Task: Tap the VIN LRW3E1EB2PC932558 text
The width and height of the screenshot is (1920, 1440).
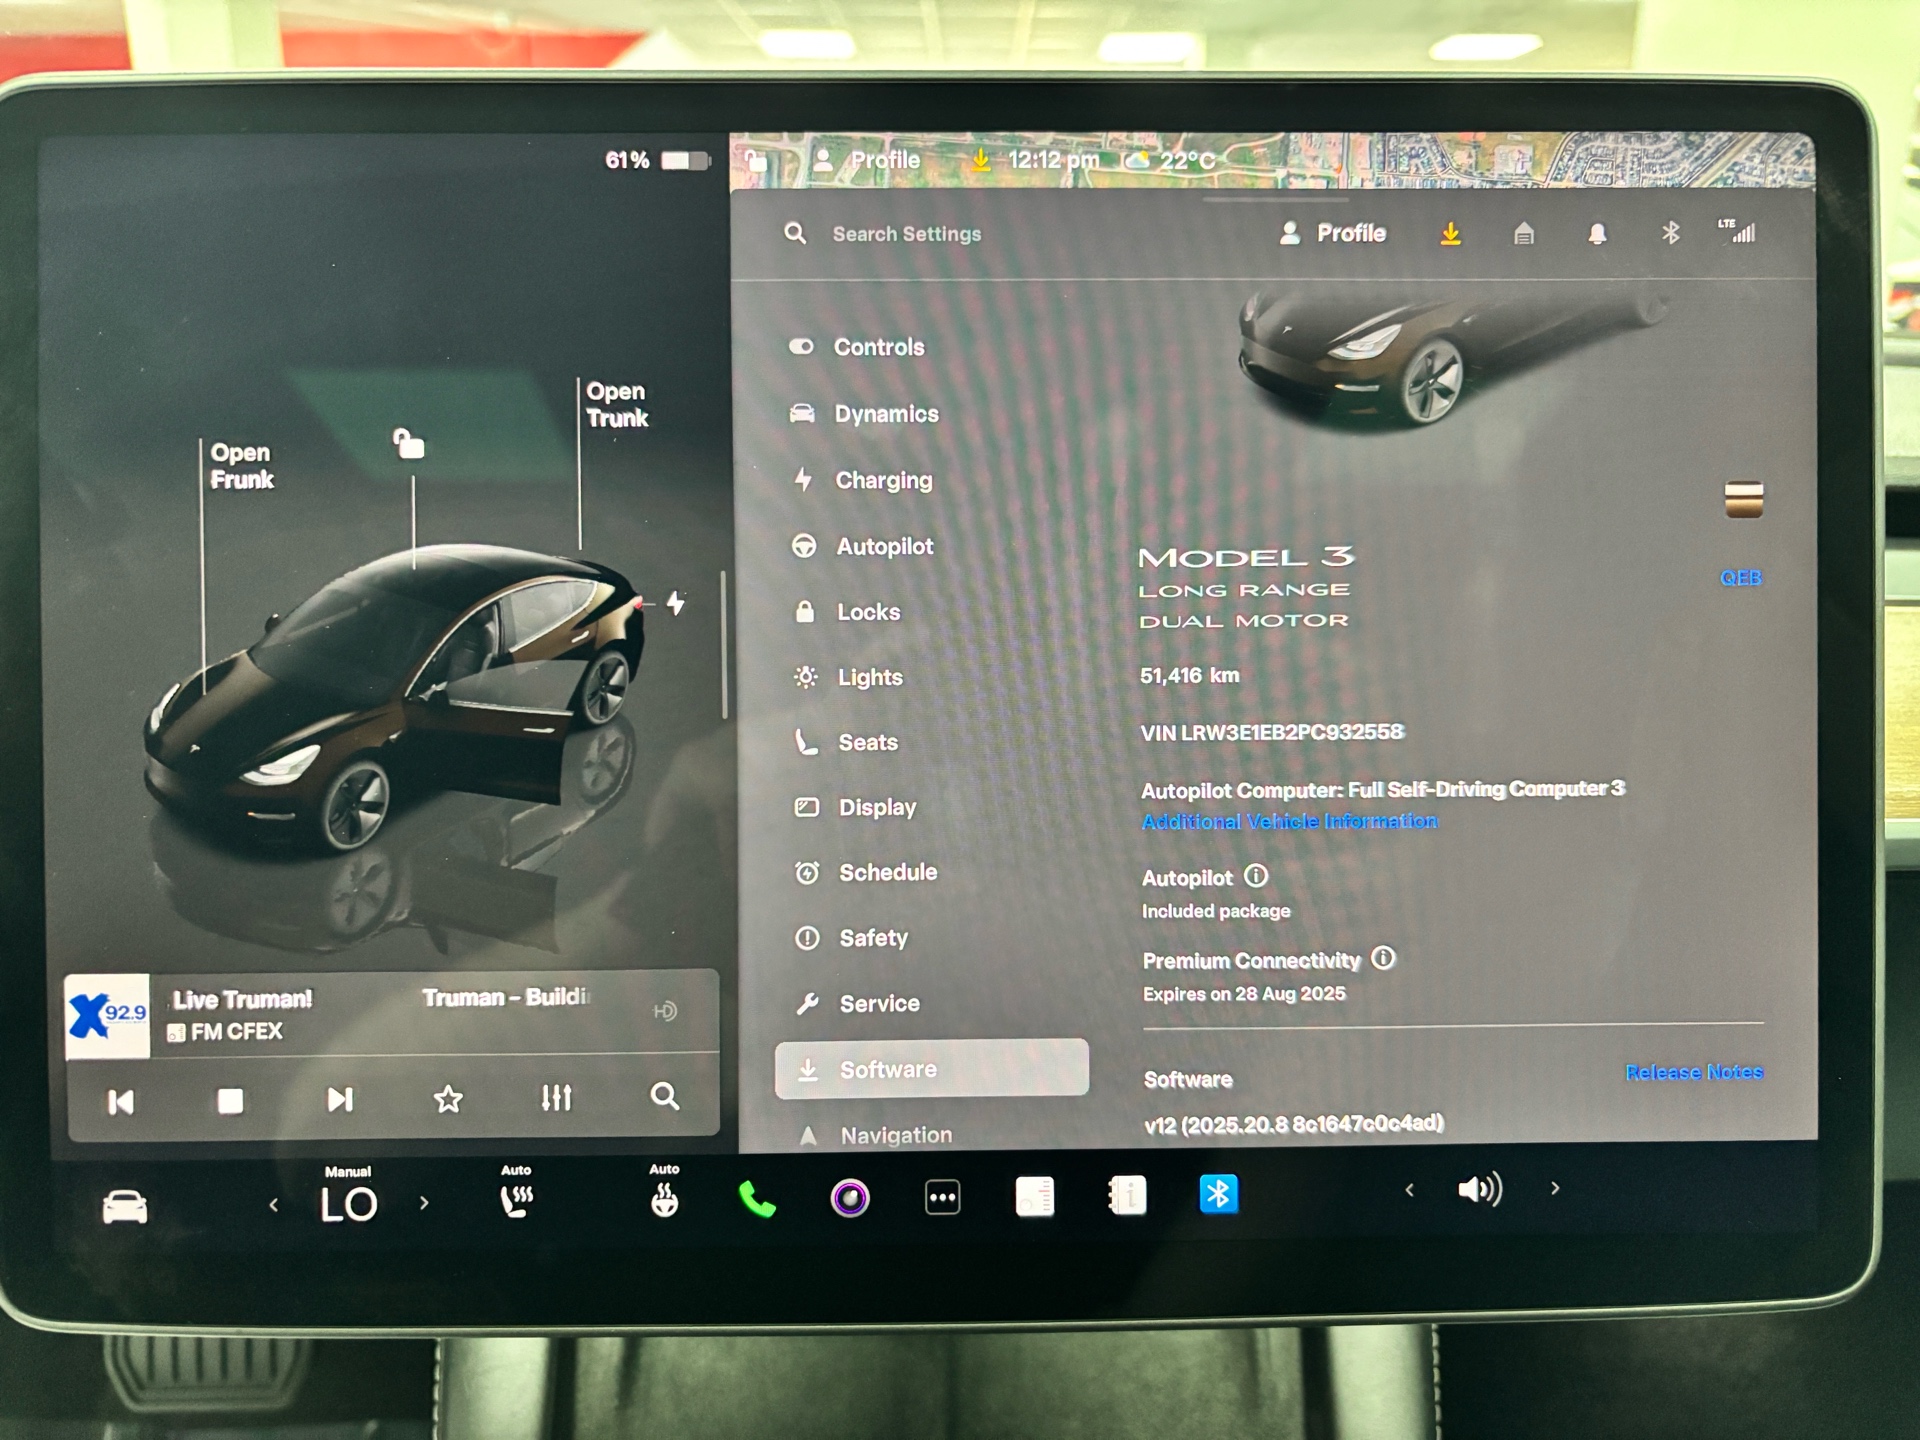Action: 1272,732
